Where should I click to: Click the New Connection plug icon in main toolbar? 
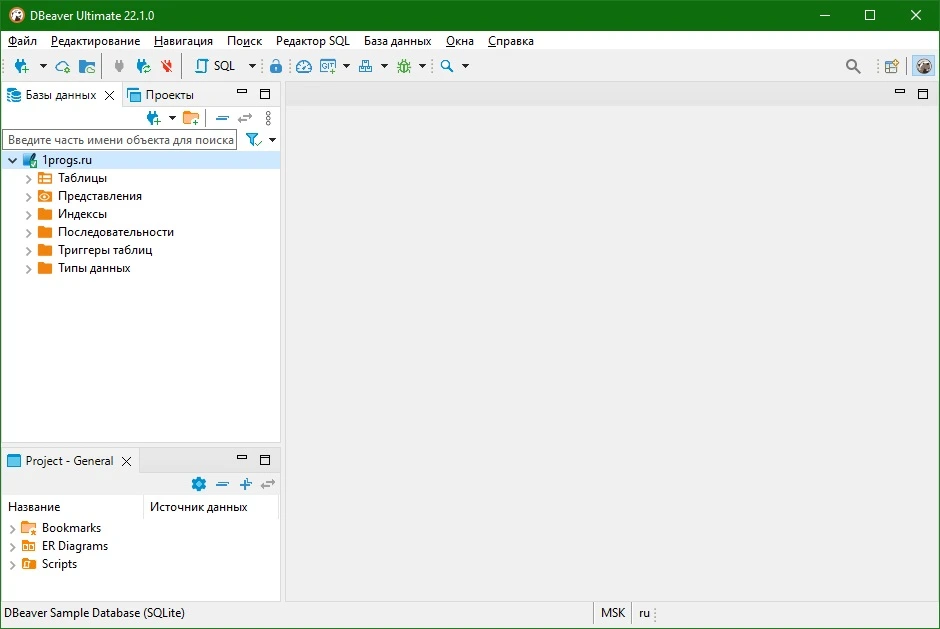(22, 66)
